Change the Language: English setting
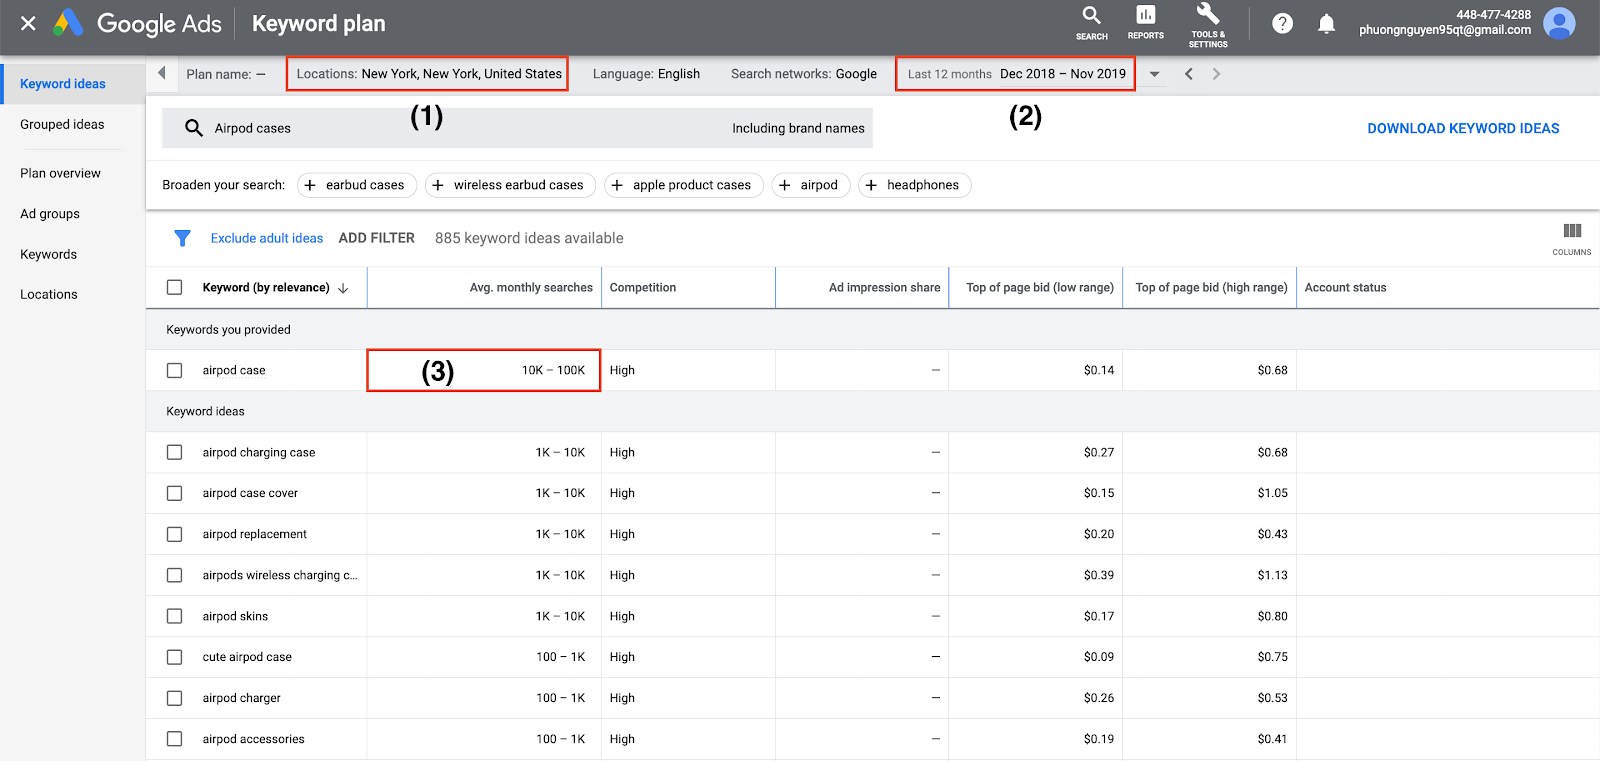 tap(646, 74)
